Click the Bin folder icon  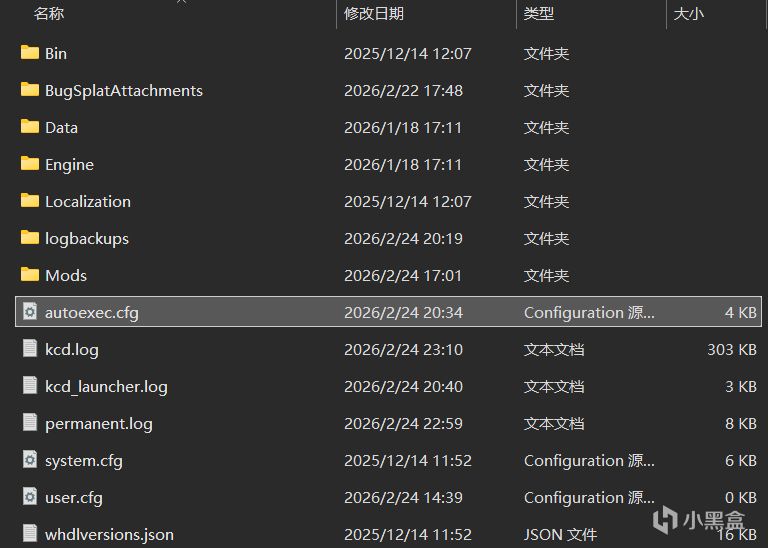[30, 53]
